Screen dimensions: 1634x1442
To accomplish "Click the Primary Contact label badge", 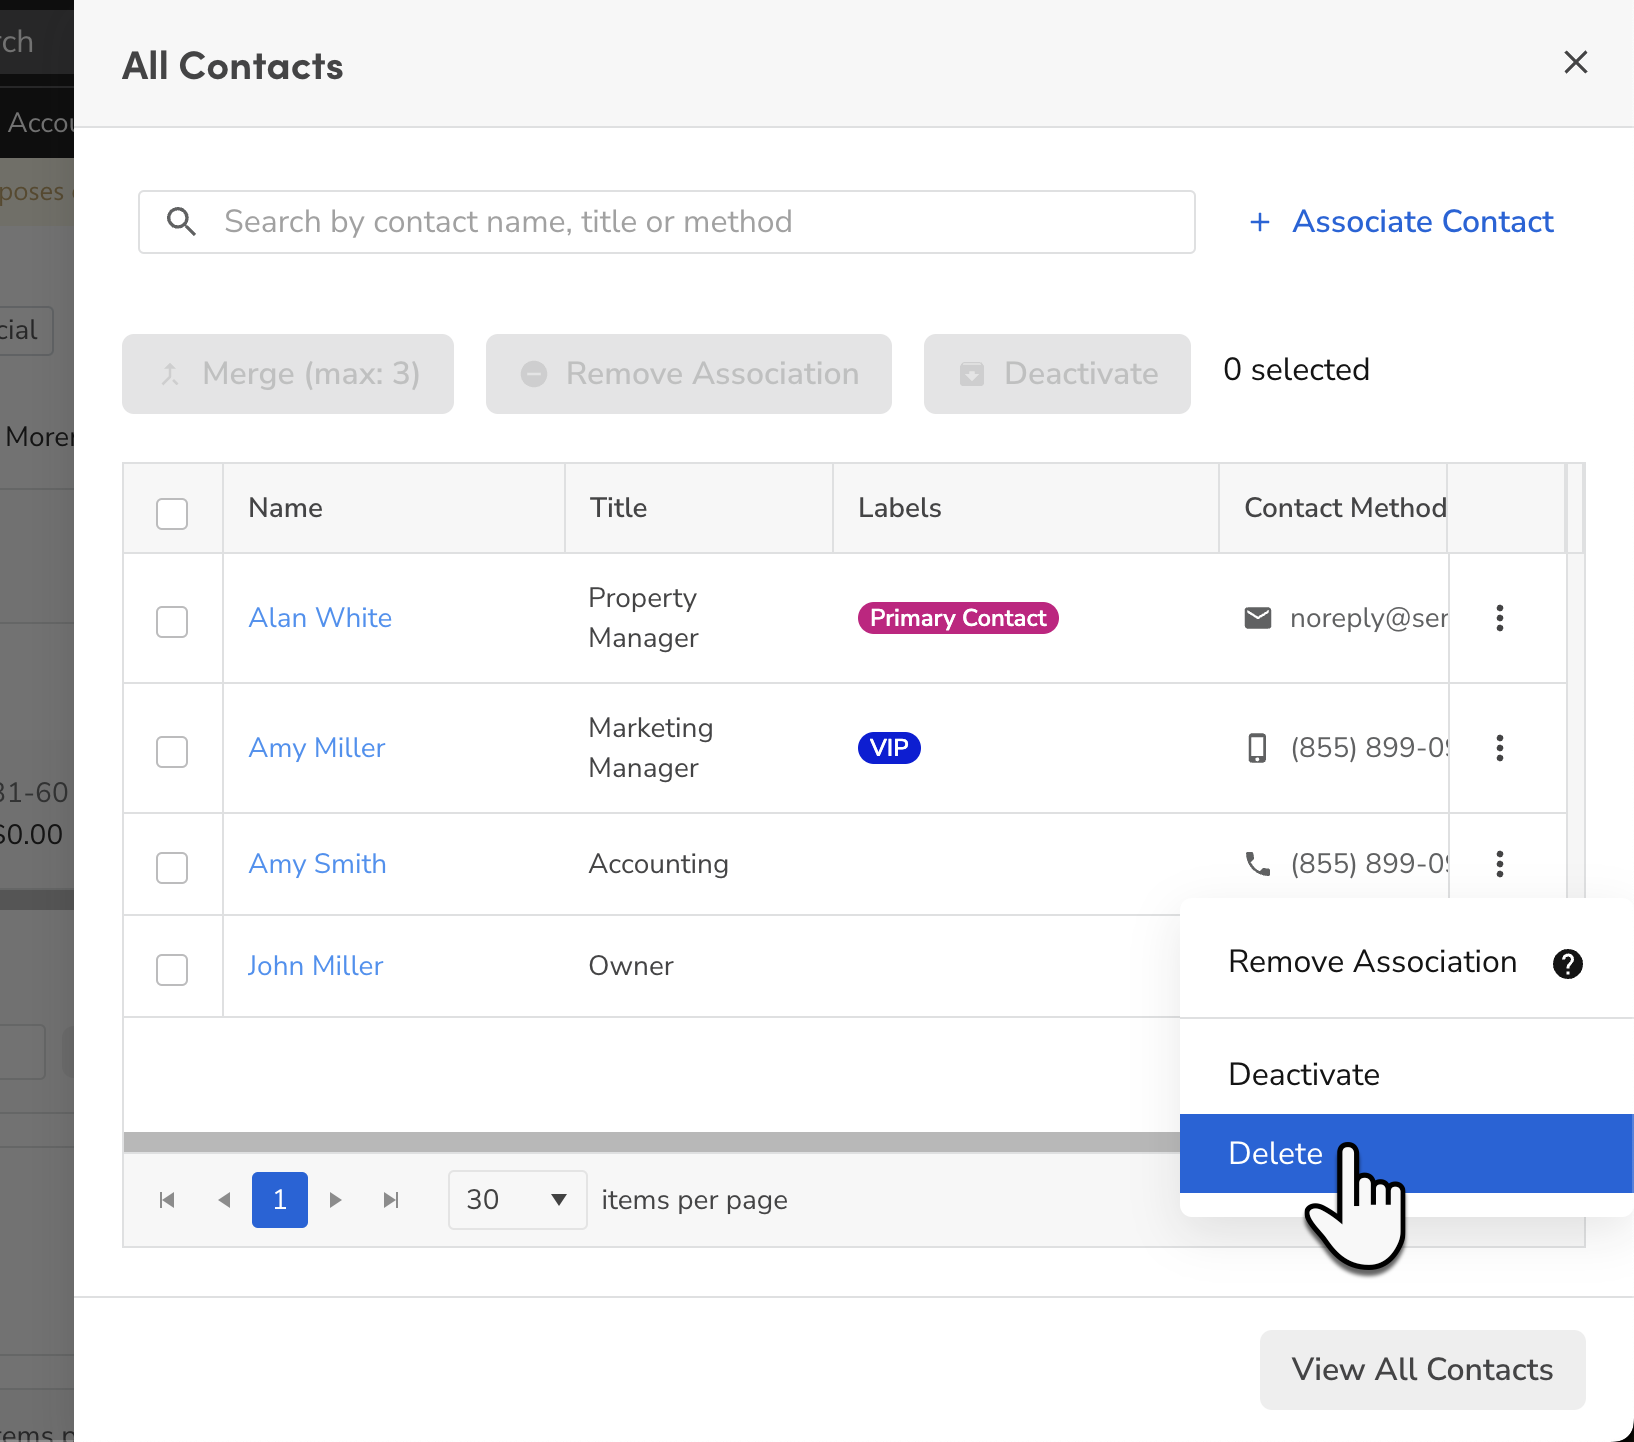I will [957, 618].
